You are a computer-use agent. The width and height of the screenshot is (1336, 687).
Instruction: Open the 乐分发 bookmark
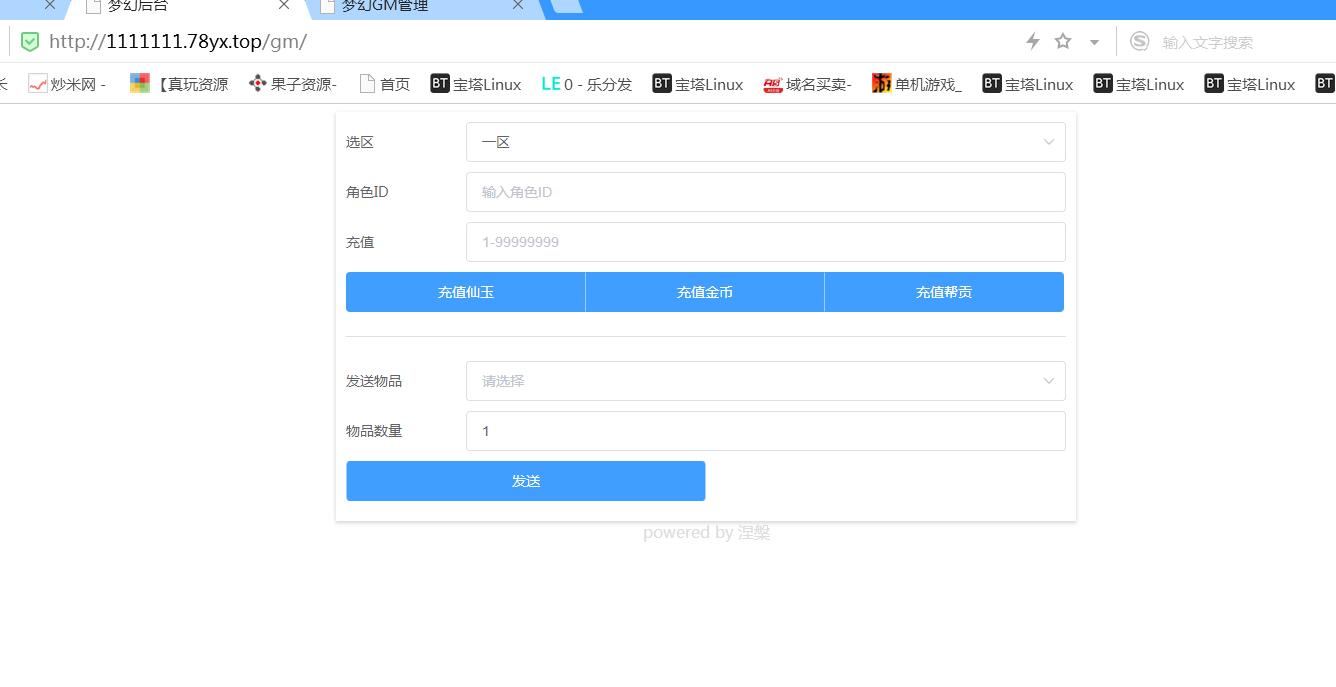click(x=587, y=84)
